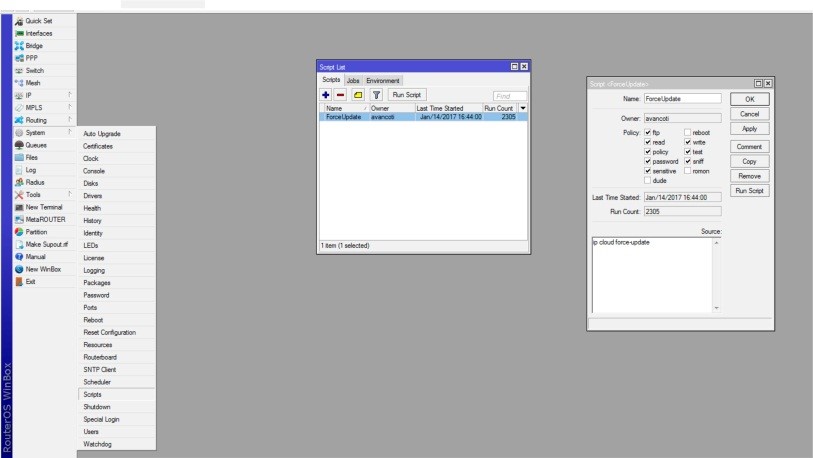
Task: Click the yellow comment icon in Script List
Action: 357,95
